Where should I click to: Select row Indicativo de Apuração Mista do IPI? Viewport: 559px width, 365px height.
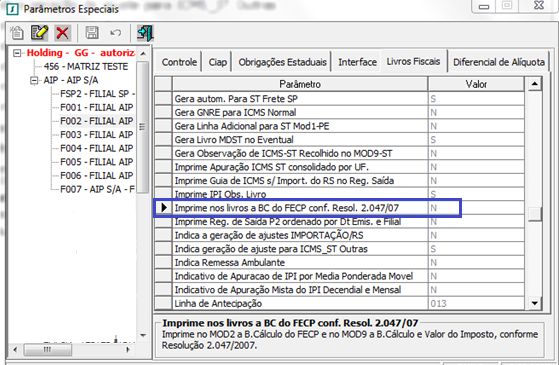[339, 289]
